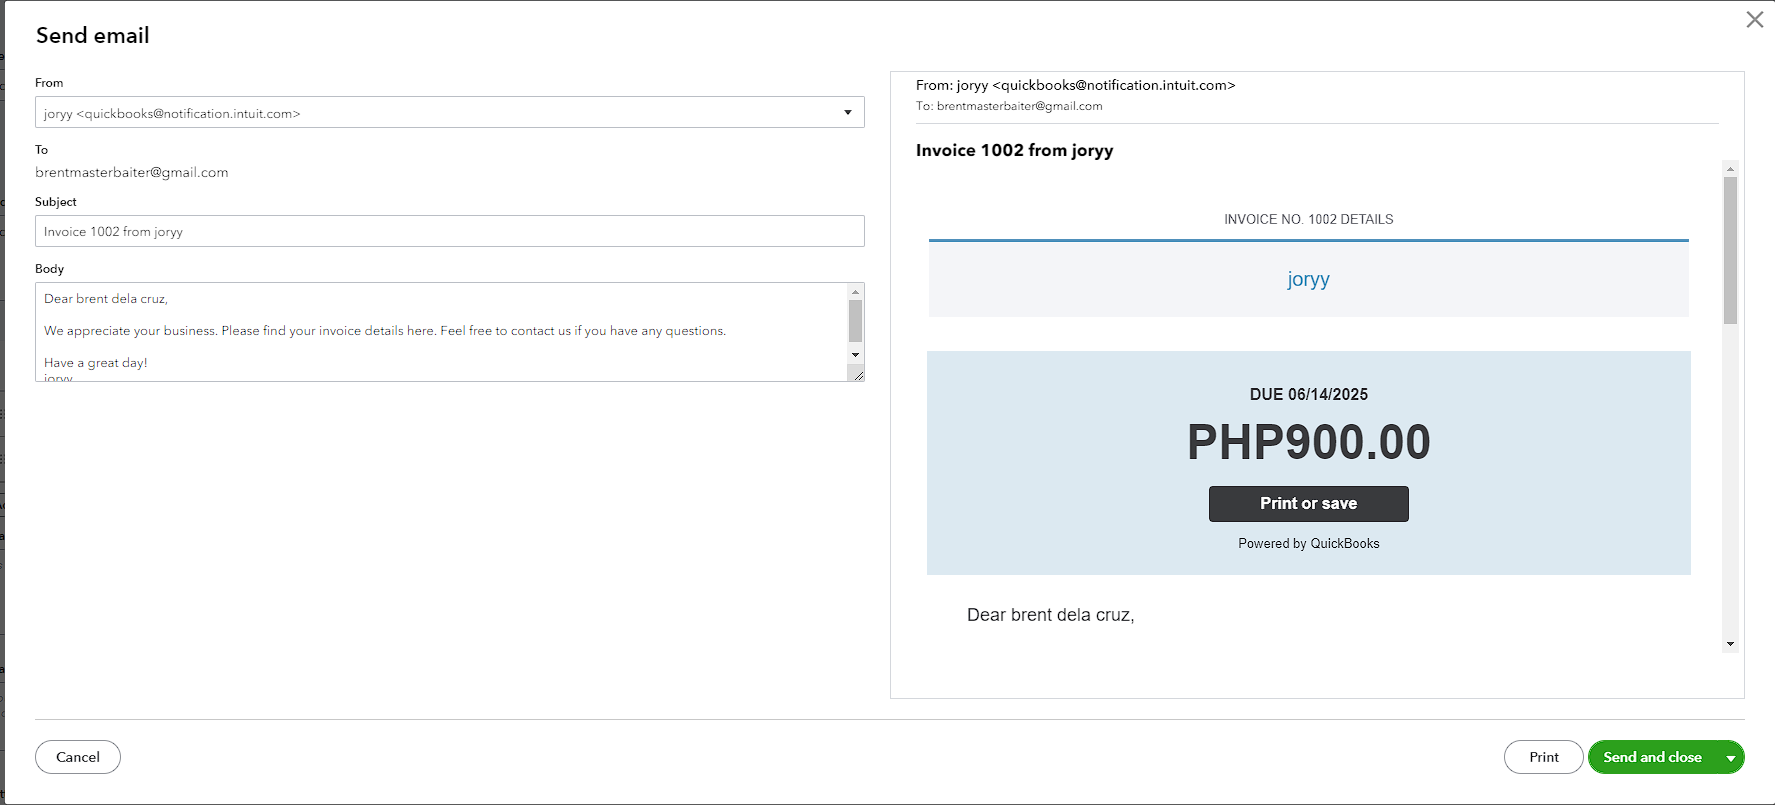Click the joryy company name link
Screen dimensions: 1775x805
[x=1308, y=279]
